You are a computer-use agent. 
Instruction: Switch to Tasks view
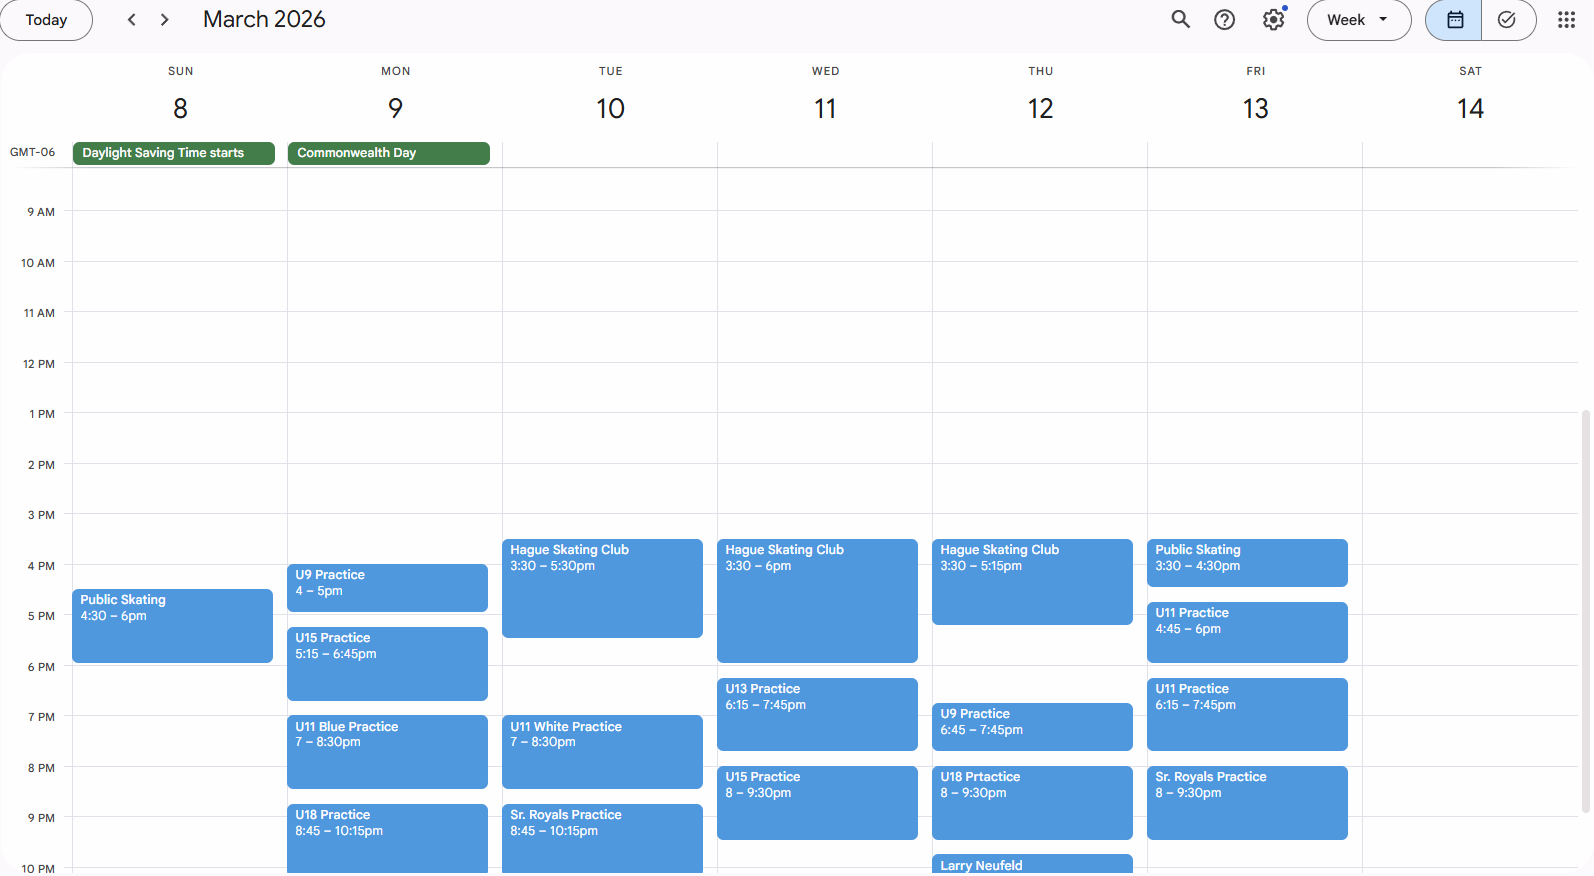(x=1507, y=20)
